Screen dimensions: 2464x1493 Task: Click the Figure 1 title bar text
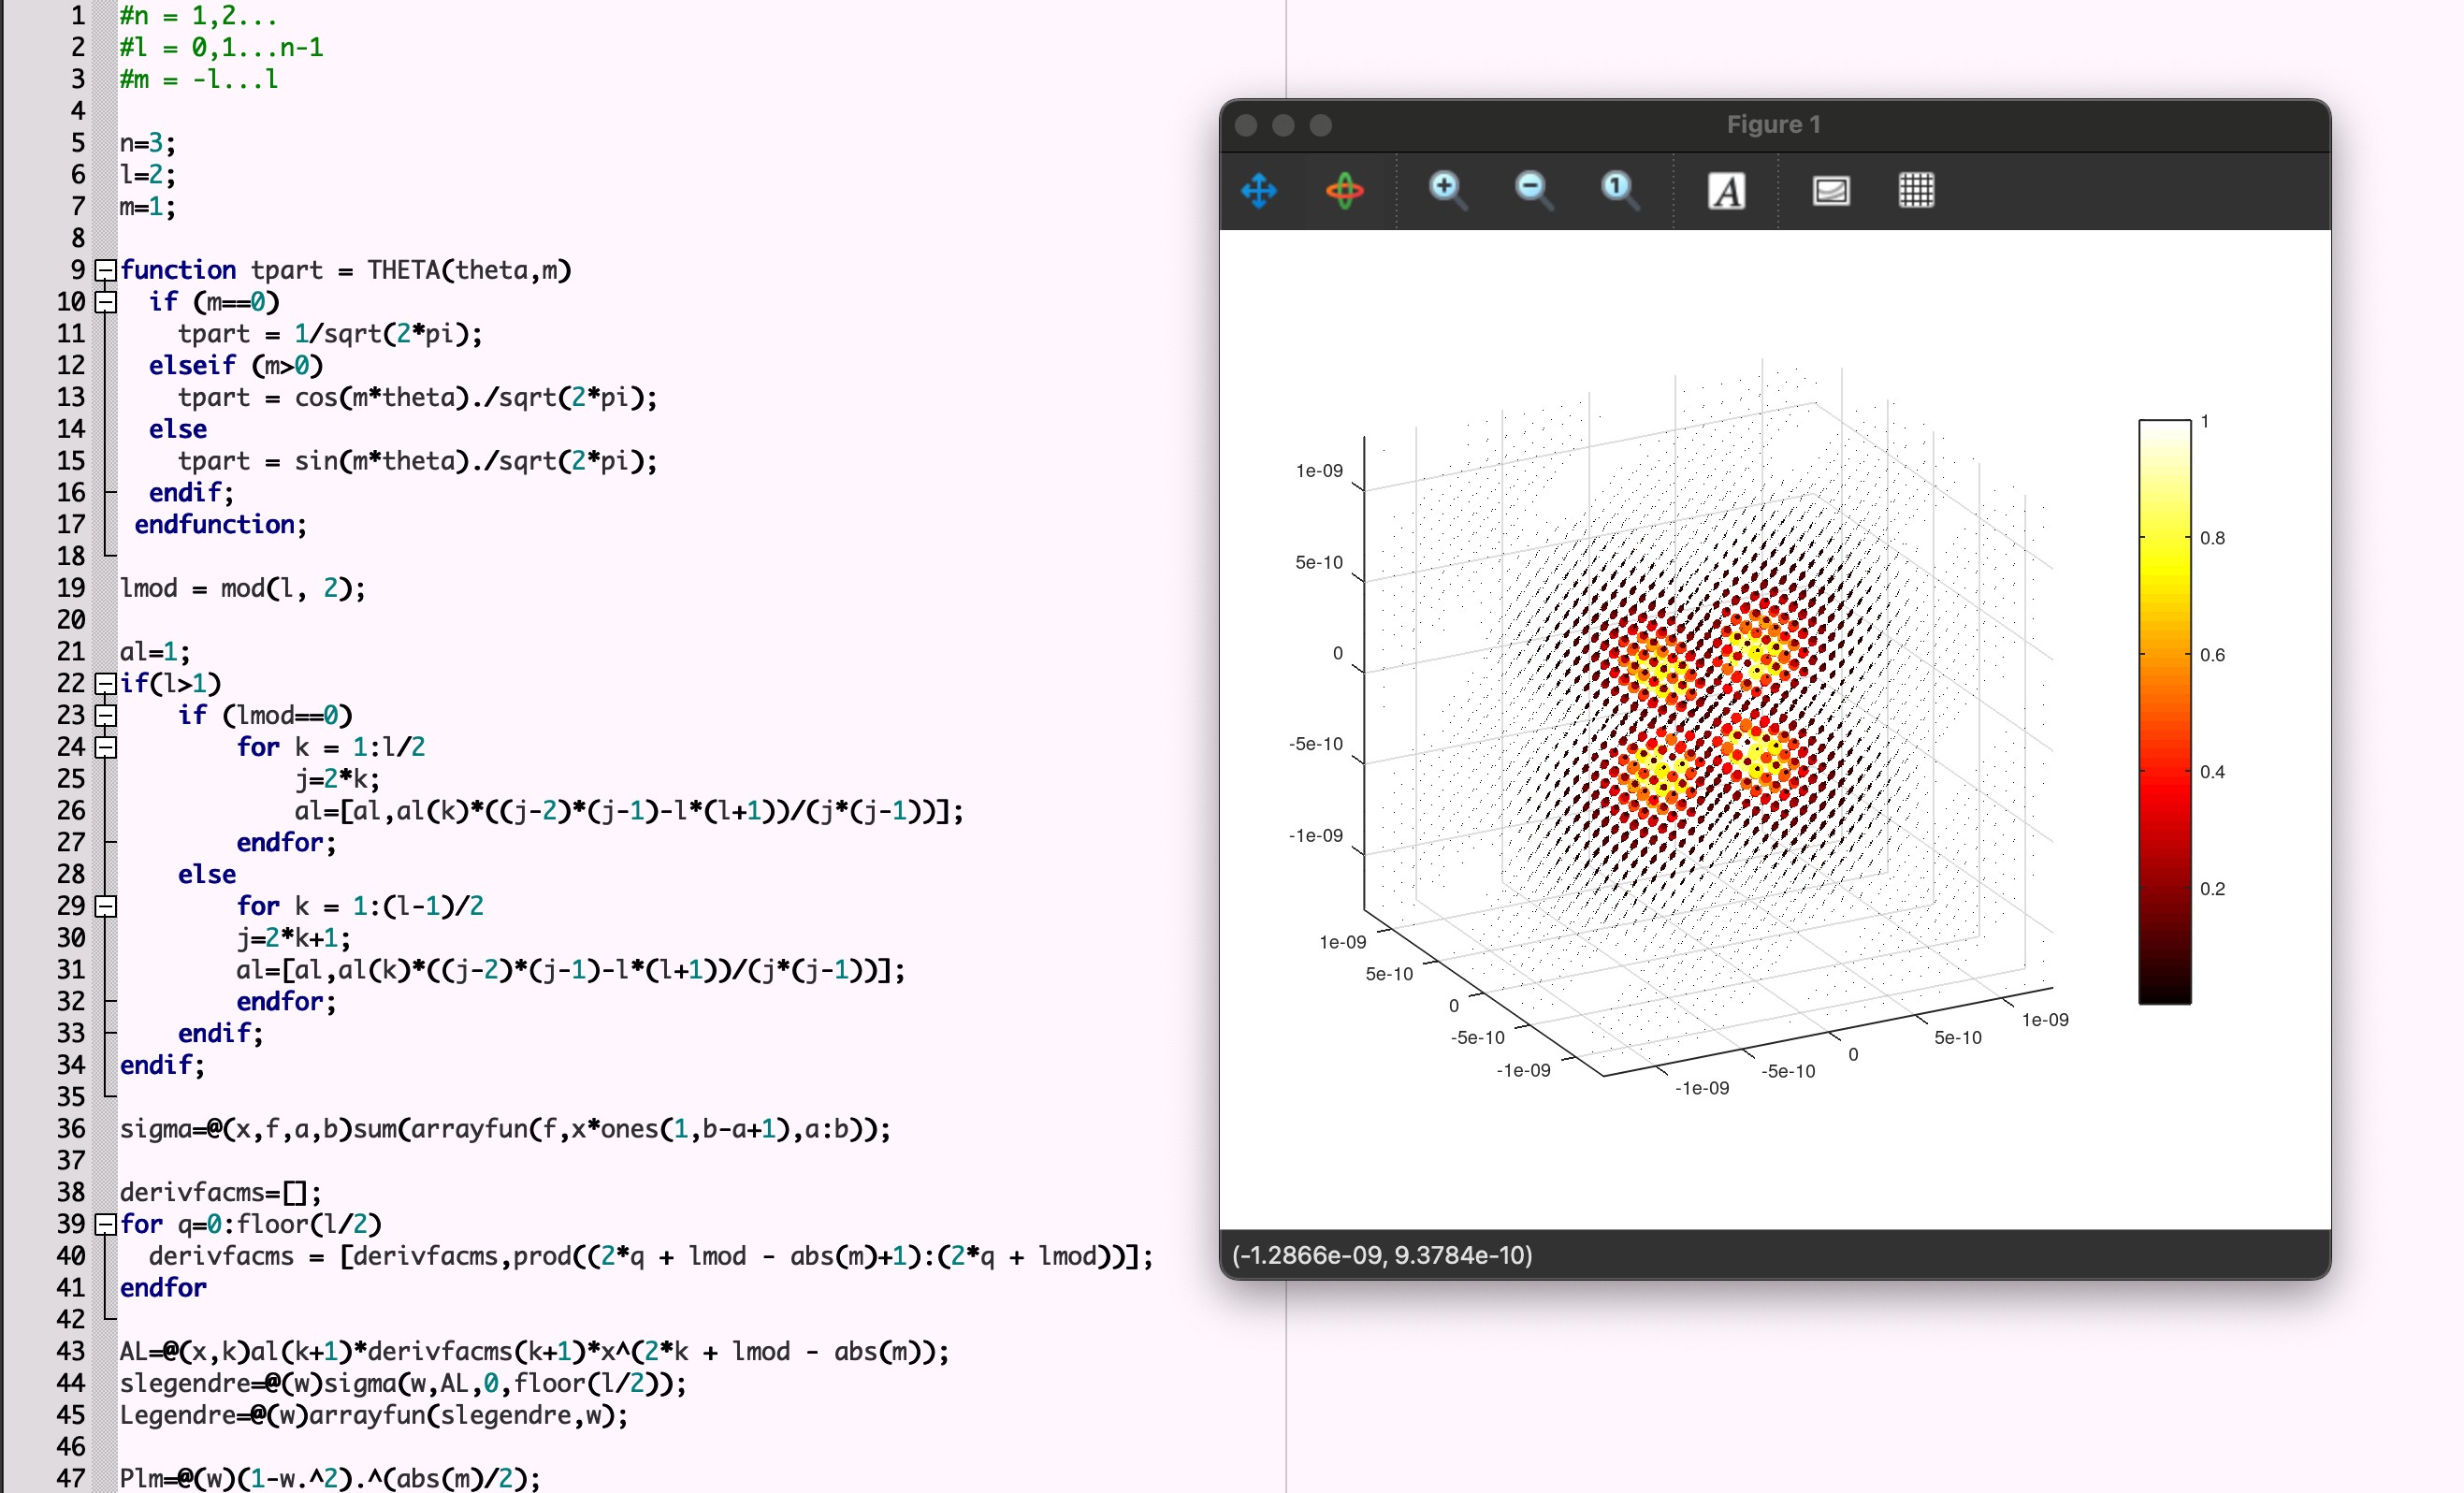1773,125
